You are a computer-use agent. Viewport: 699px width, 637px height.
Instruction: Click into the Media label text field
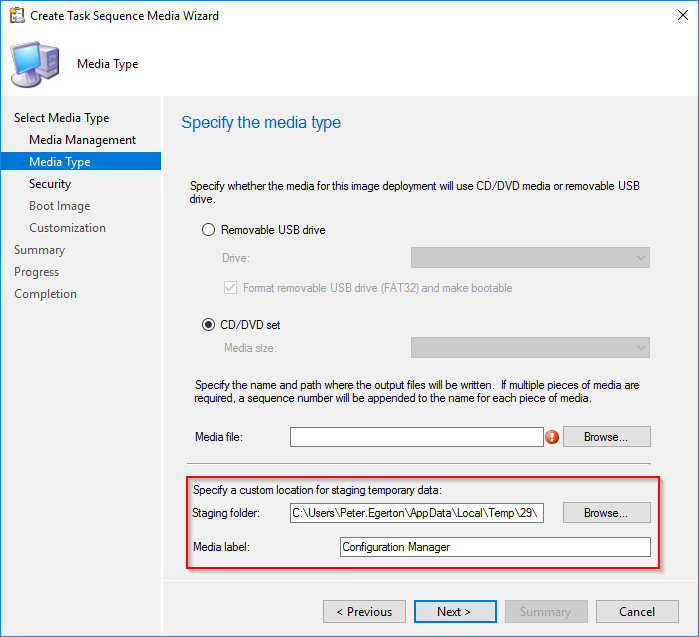(494, 547)
